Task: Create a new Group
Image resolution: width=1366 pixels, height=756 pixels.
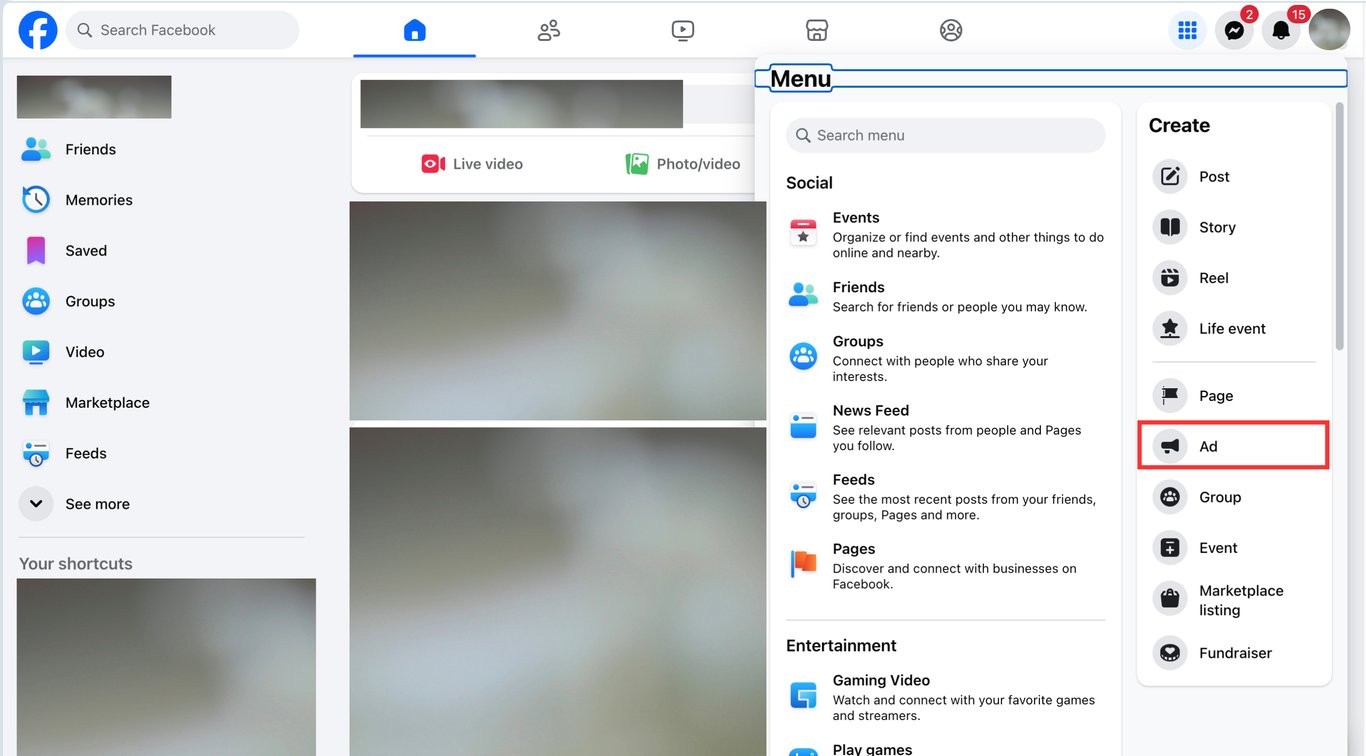Action: coord(1234,497)
